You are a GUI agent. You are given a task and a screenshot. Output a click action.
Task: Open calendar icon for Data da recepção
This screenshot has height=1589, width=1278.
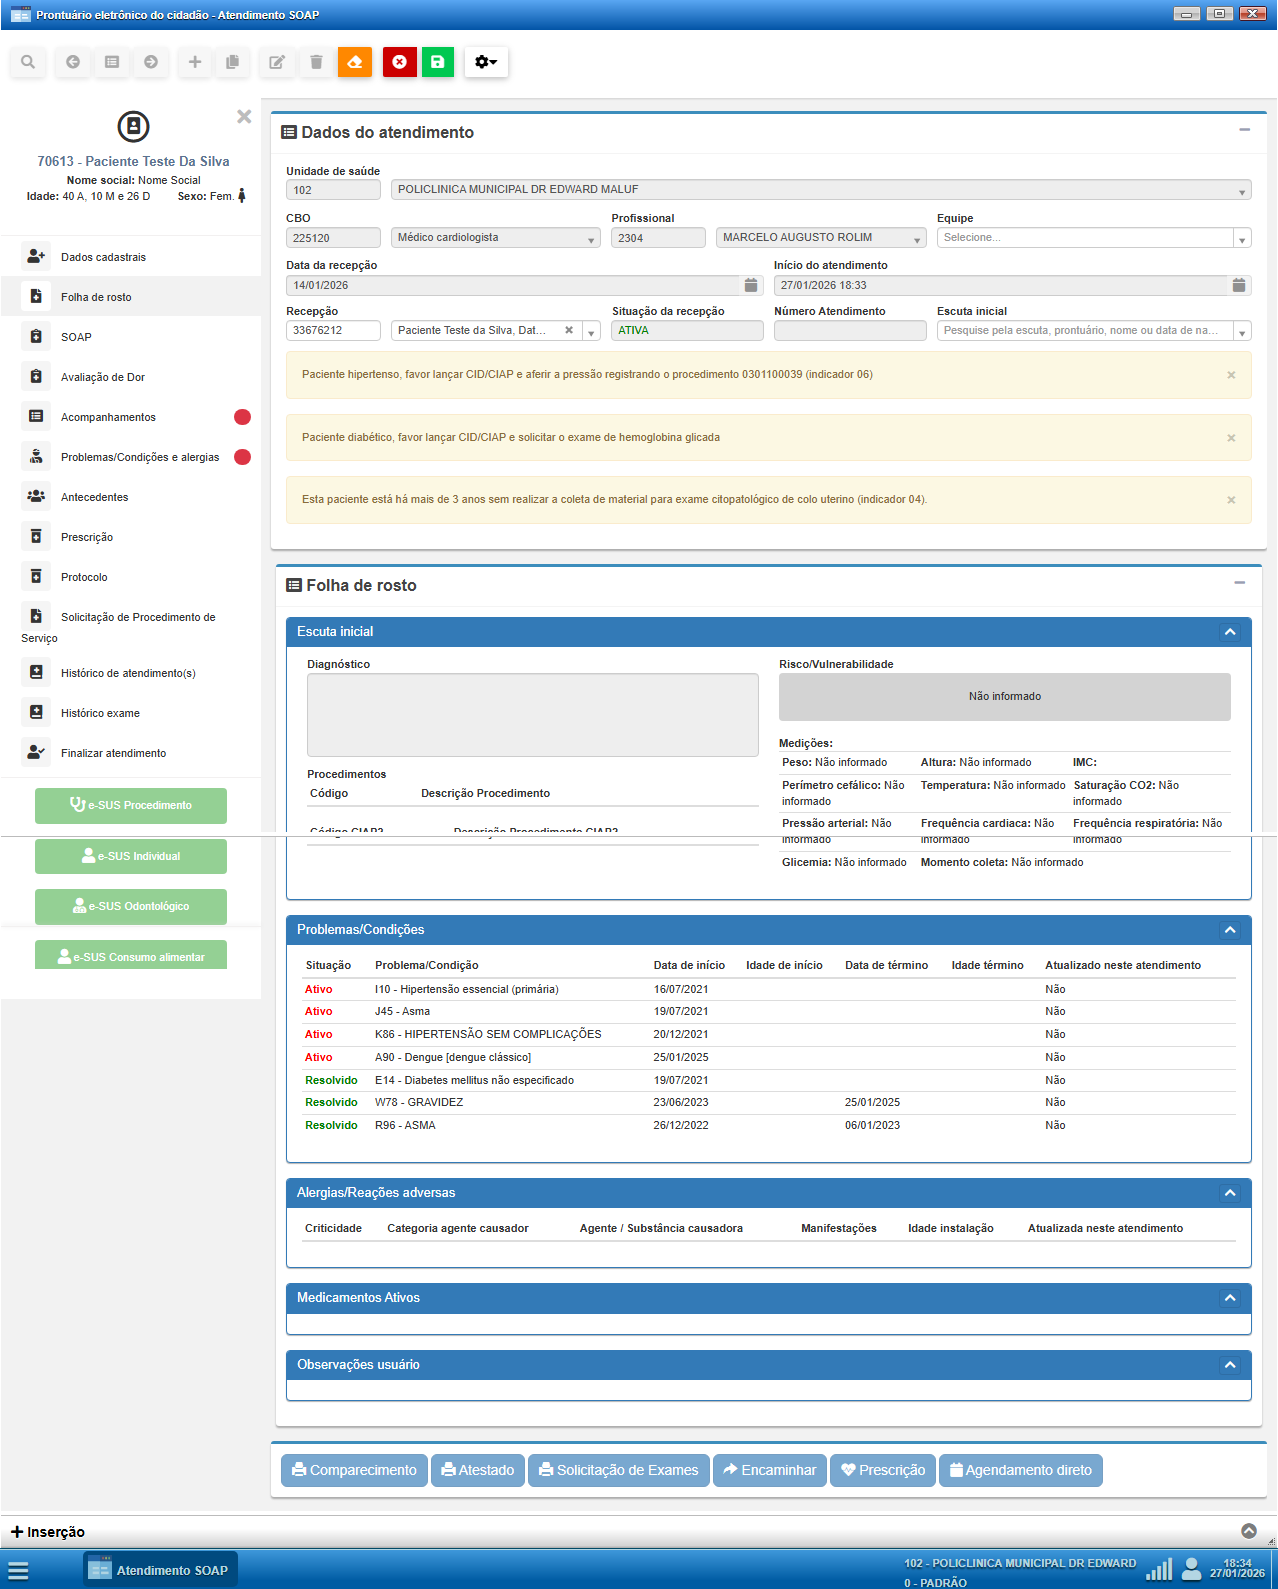click(751, 285)
